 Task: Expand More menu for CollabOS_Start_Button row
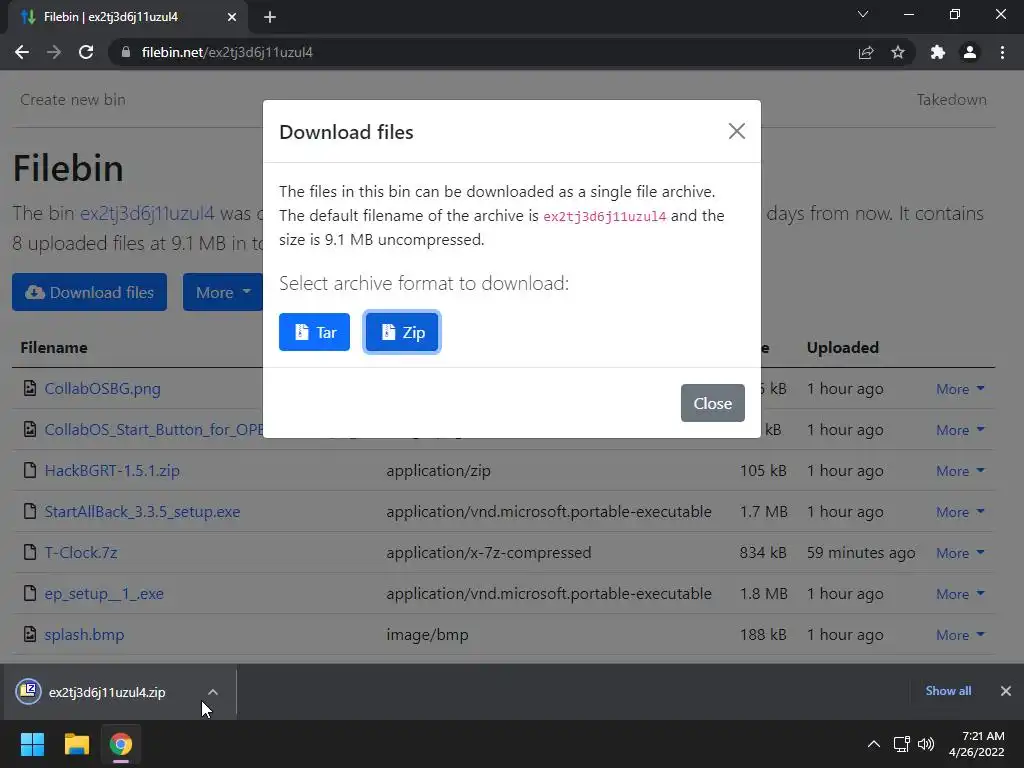960,430
